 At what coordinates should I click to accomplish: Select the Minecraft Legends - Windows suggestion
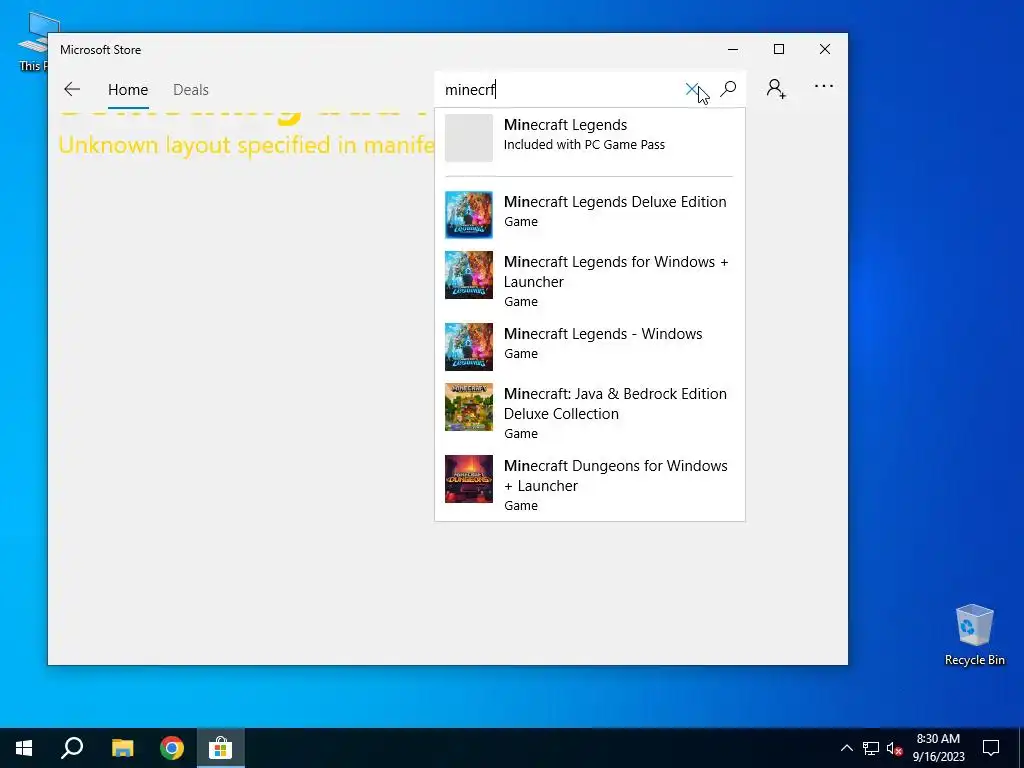(x=590, y=346)
